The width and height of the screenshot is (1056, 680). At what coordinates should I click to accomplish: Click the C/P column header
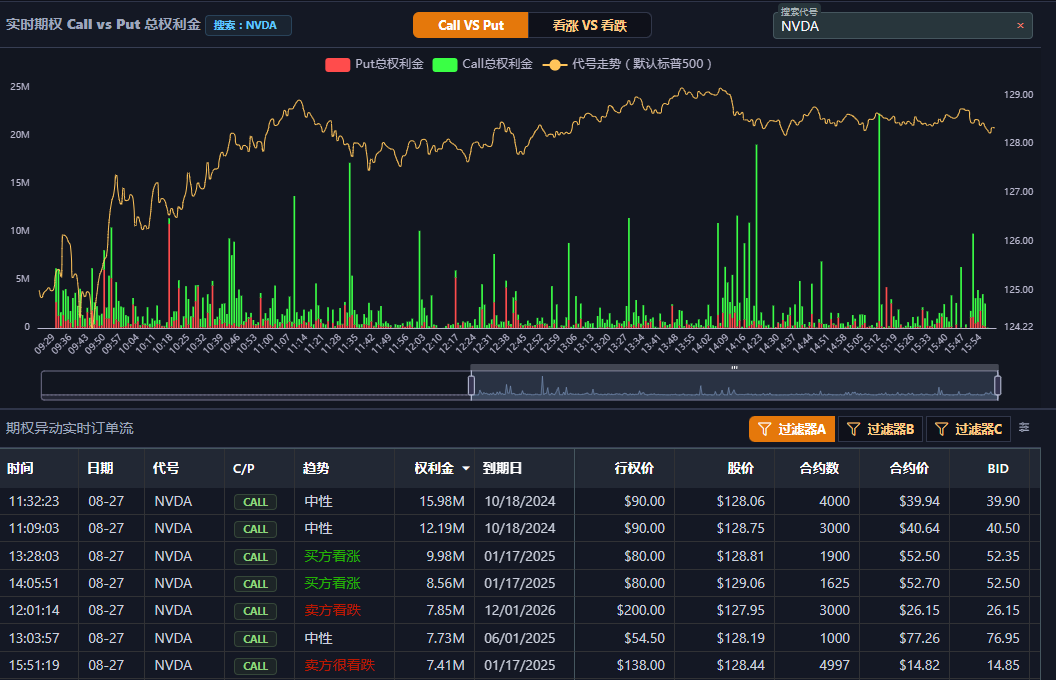[244, 469]
